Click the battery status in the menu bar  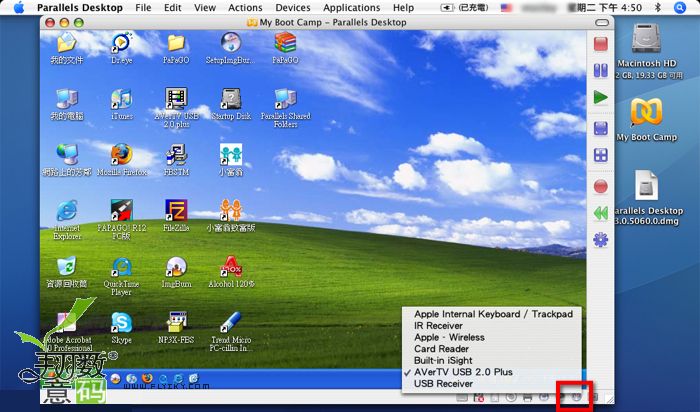coord(464,8)
